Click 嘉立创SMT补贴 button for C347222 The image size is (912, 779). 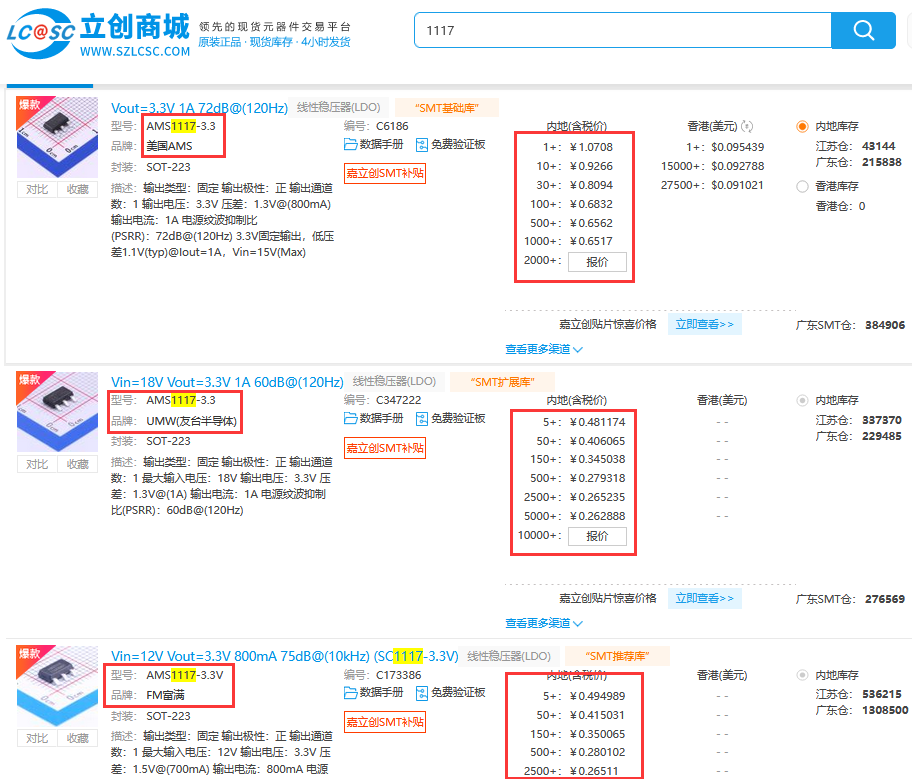385,448
